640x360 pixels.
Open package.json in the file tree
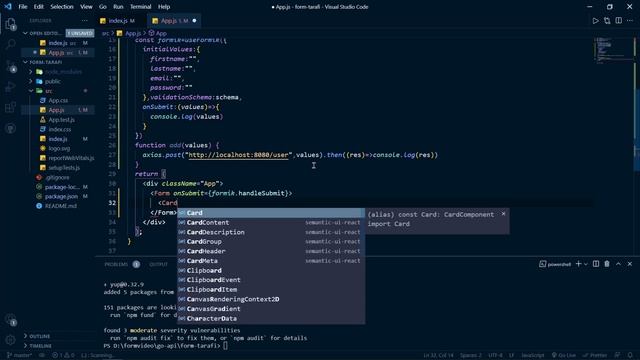[x=61, y=196]
